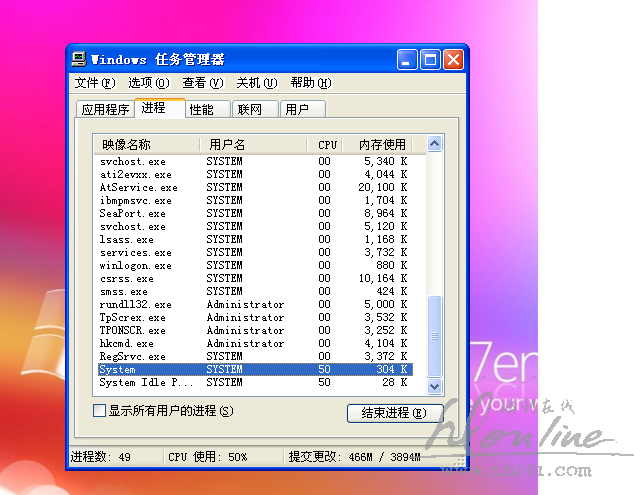Click the Task Manager title bar icon
This screenshot has width=640, height=495.
(x=79, y=59)
